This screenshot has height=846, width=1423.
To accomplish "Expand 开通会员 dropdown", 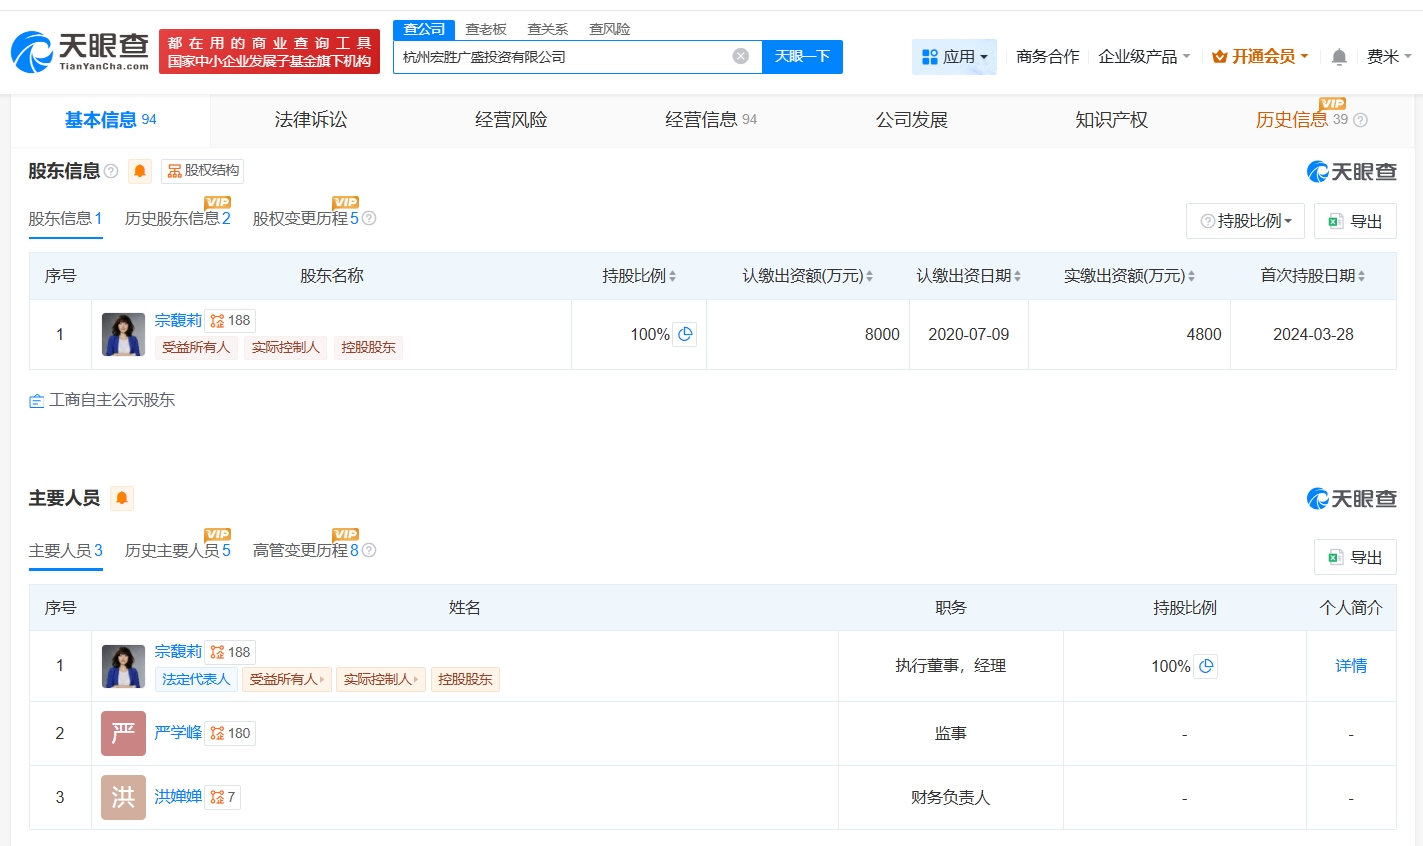I will coord(1260,57).
